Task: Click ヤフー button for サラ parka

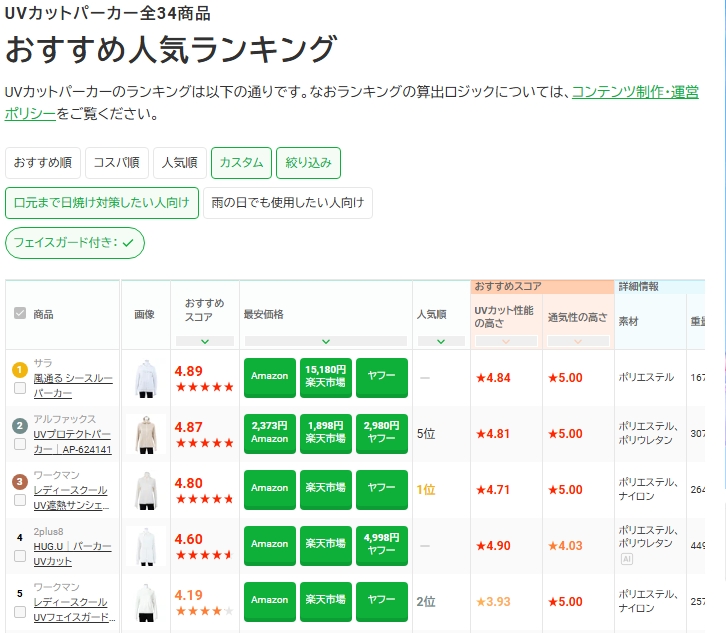Action: pos(382,377)
